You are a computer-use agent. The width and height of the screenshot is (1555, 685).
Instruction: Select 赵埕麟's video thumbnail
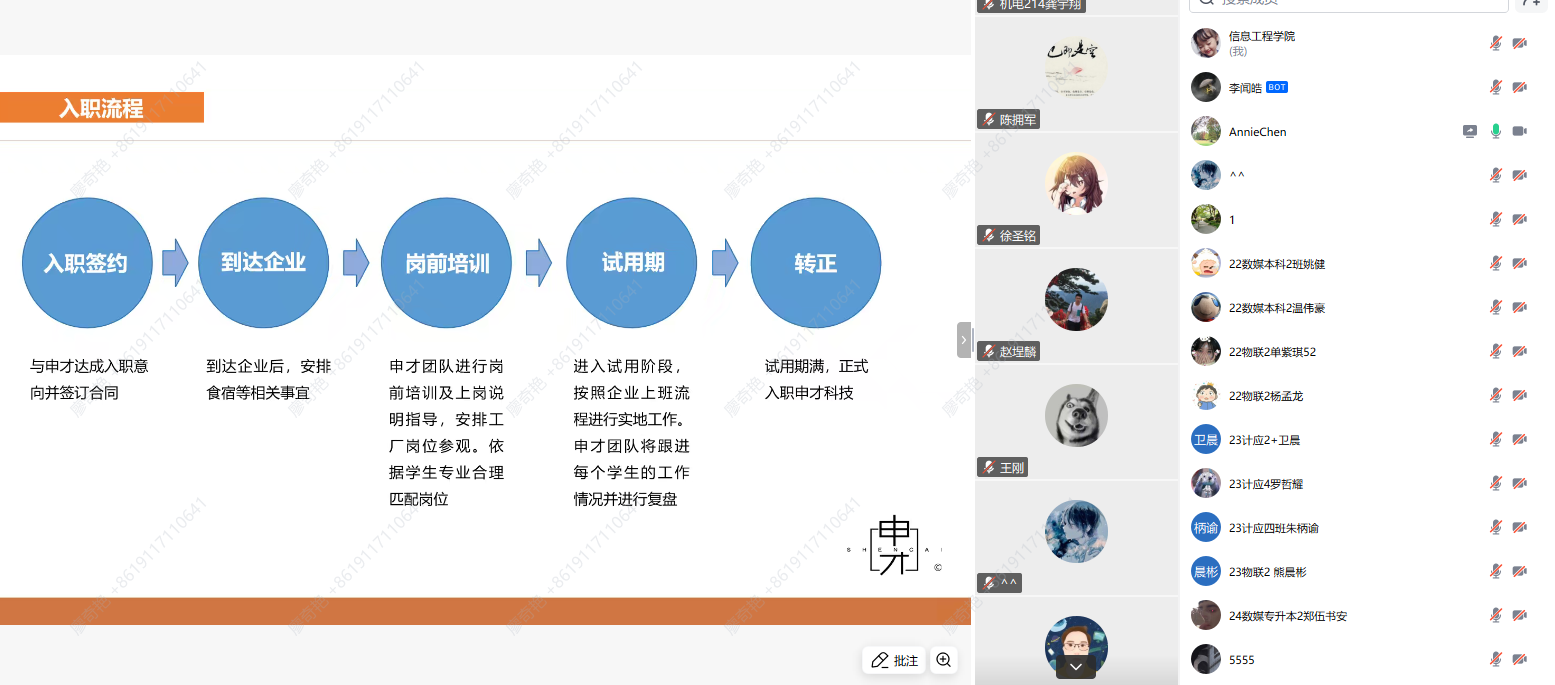(x=1076, y=300)
